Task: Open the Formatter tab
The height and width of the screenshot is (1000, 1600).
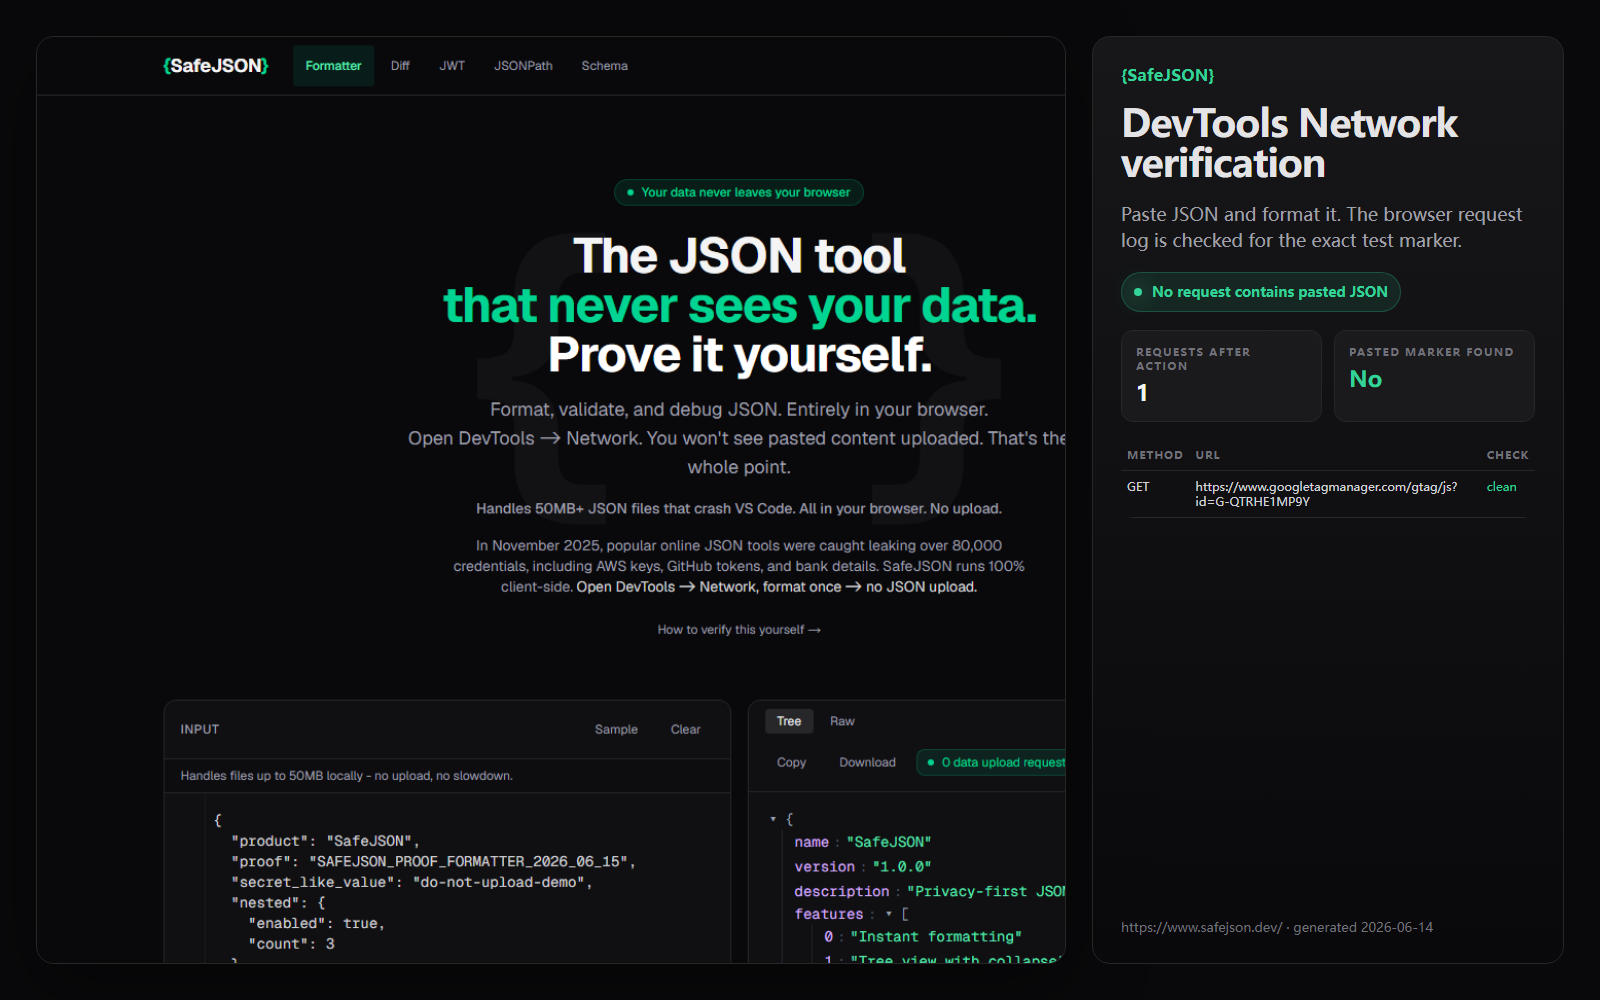Action: point(333,66)
